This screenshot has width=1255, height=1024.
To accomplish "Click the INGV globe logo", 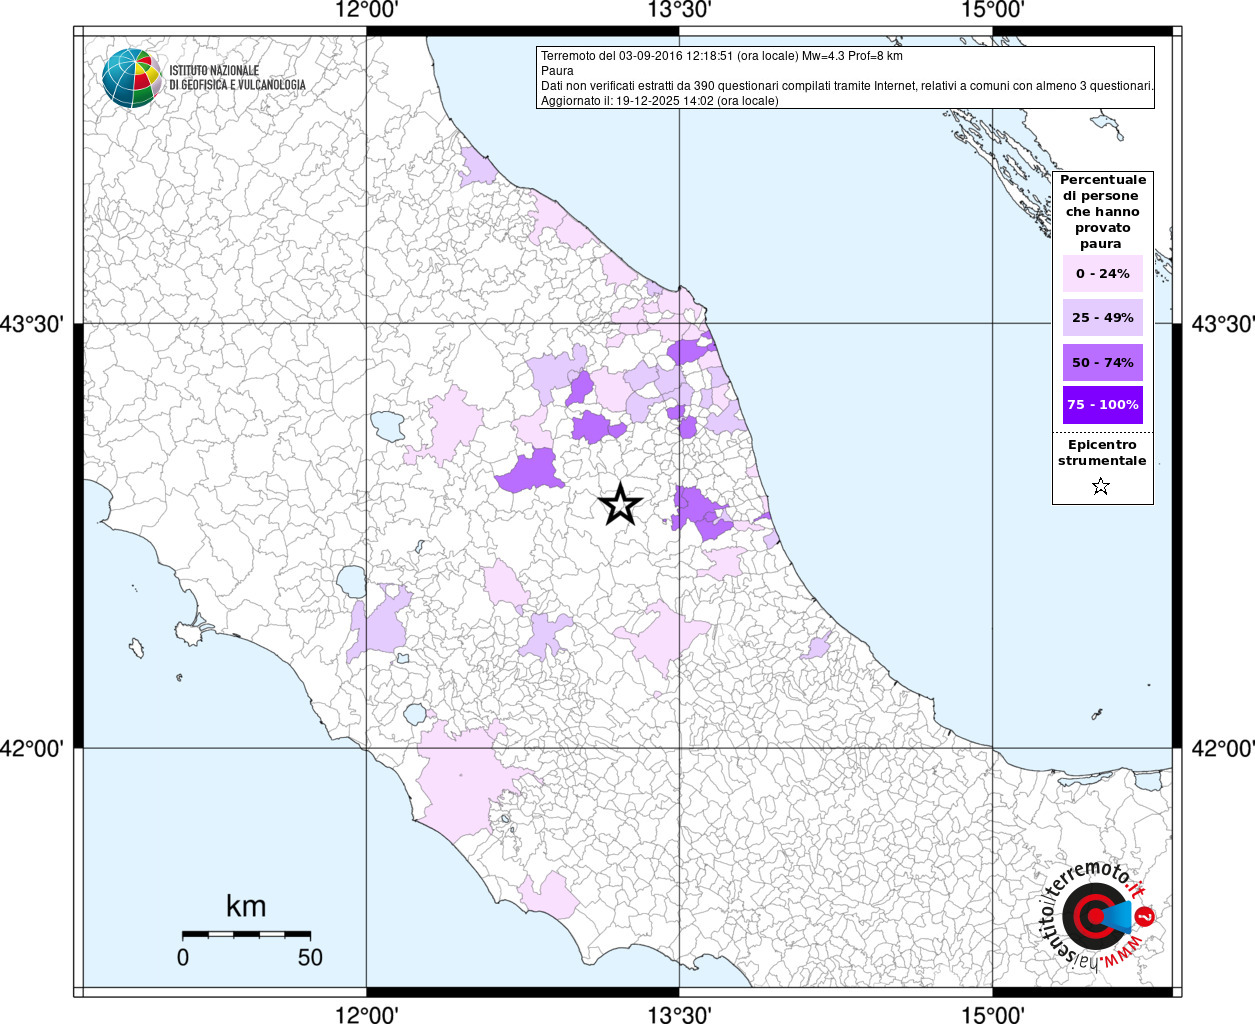I will pyautogui.click(x=131, y=78).
